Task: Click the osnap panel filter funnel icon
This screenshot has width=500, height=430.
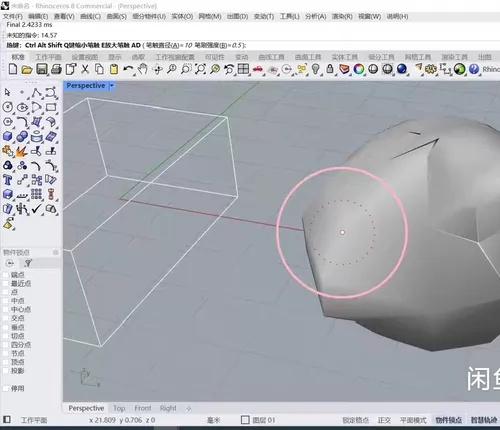Action: (28, 263)
